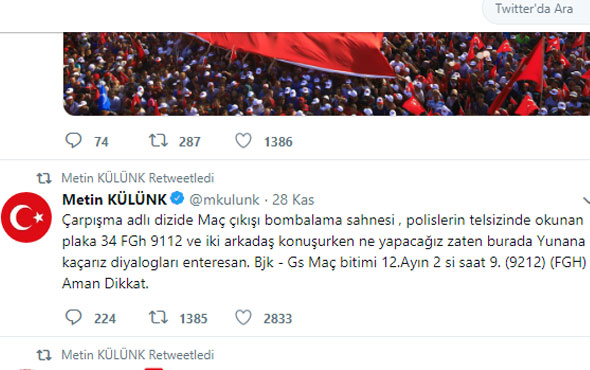Viewport: 590px width, 370px height.
Task: Open the Metin KÜLÜNK display name link
Action: pyautogui.click(x=114, y=199)
